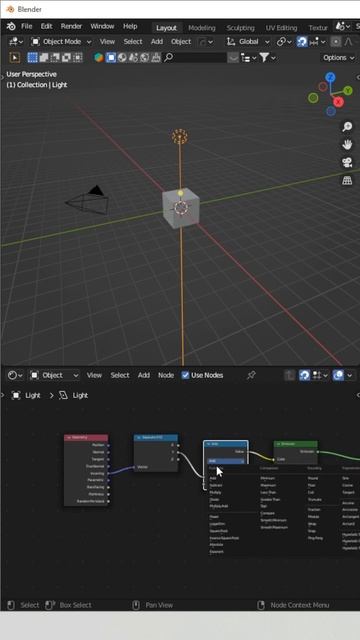
Task: Click the first Light breadcrumb
Action: [x=27, y=396]
